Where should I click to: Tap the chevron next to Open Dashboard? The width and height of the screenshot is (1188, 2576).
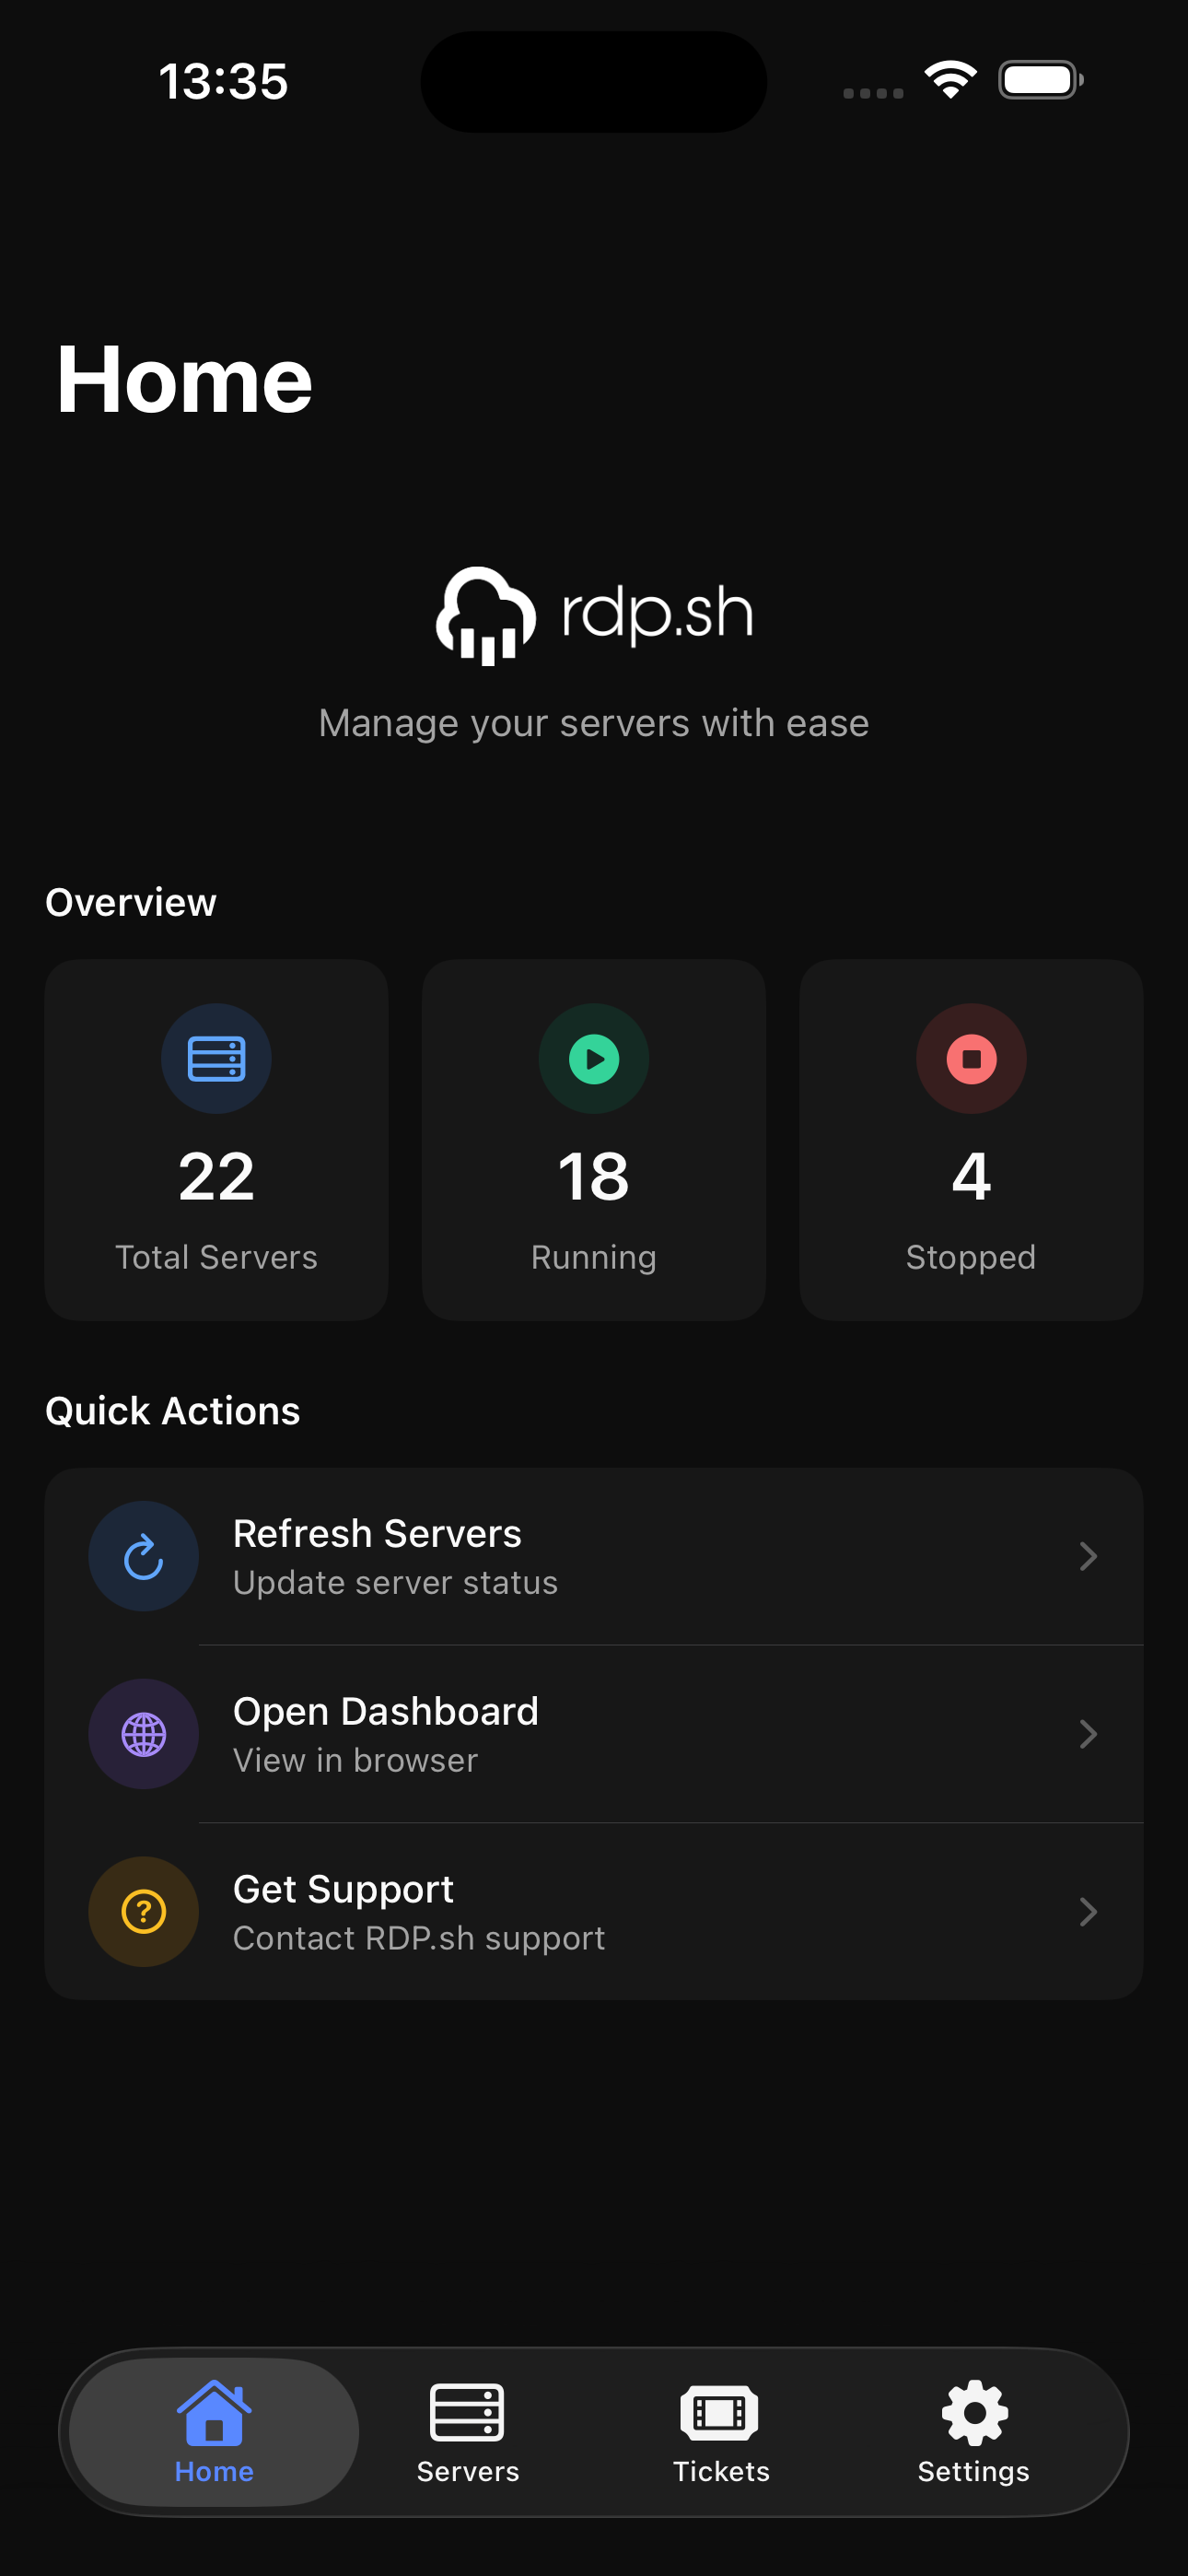point(1089,1734)
